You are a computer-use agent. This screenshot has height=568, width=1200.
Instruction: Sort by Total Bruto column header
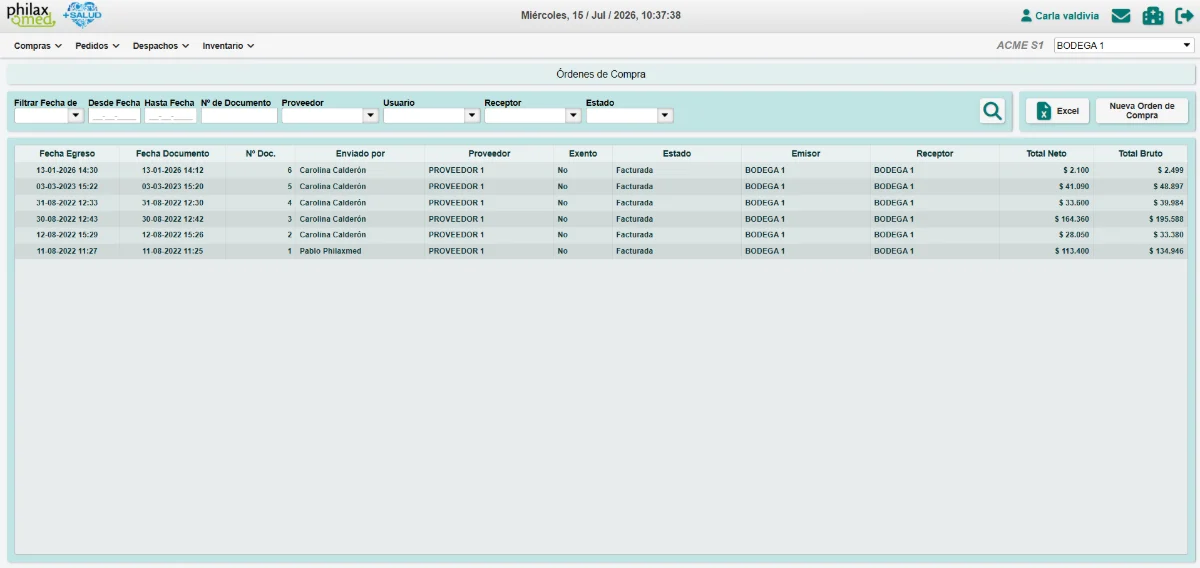pos(1140,154)
